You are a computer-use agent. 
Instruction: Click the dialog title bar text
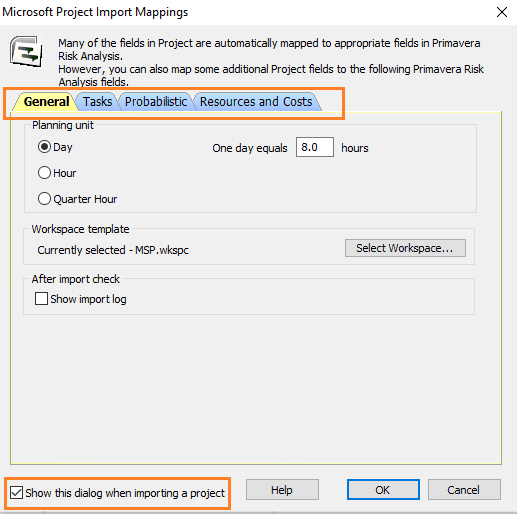point(95,12)
